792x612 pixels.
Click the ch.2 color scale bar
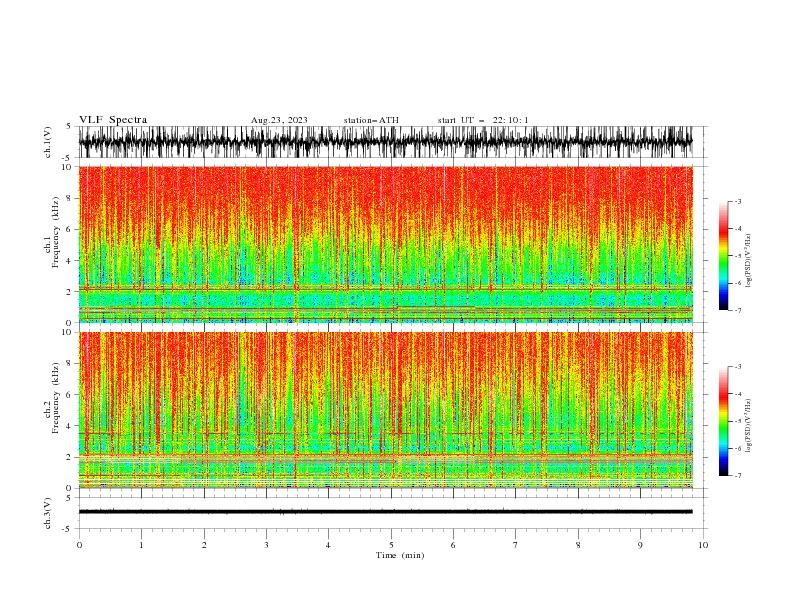point(723,421)
